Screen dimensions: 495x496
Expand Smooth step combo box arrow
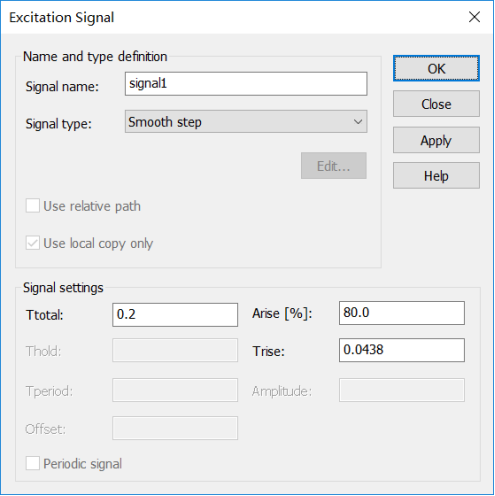[358, 122]
